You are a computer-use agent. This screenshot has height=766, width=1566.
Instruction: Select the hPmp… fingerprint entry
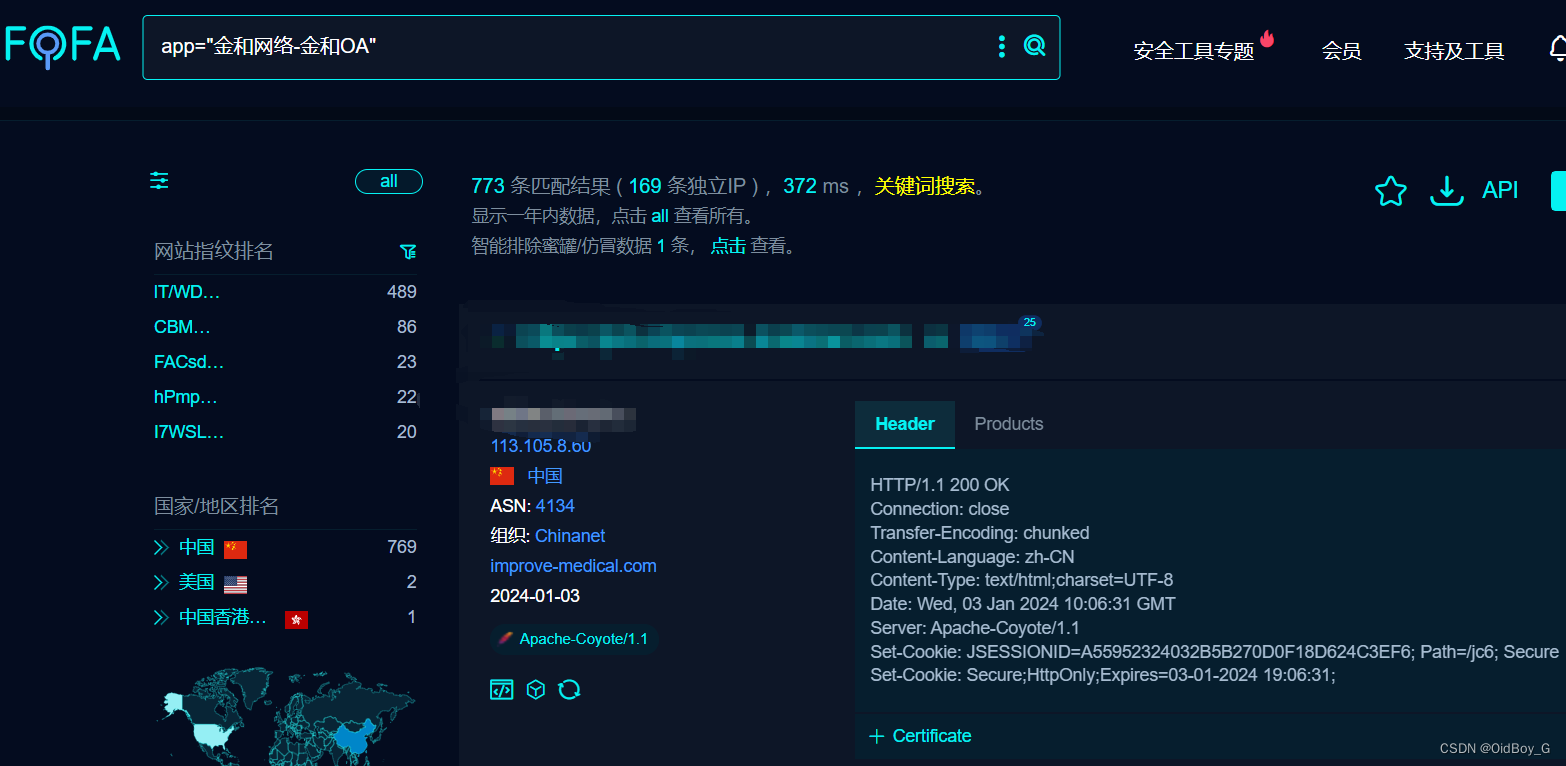[186, 397]
